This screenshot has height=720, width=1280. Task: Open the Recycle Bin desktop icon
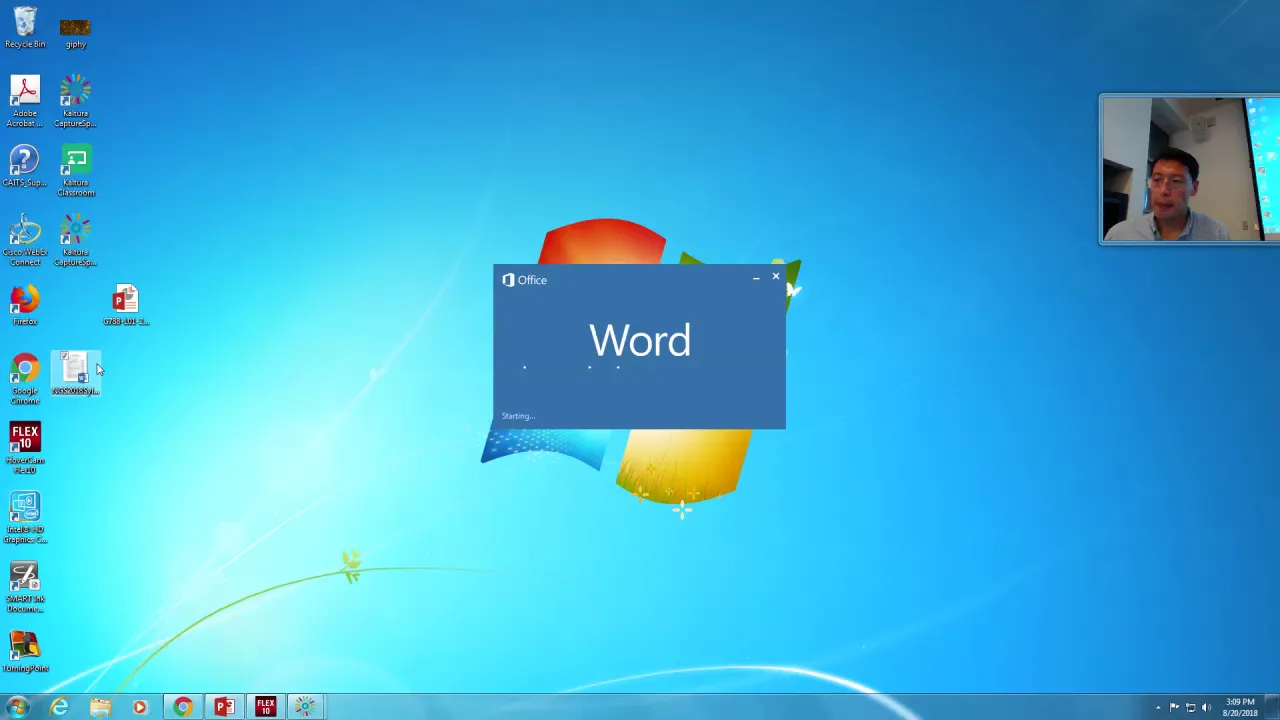pyautogui.click(x=25, y=28)
